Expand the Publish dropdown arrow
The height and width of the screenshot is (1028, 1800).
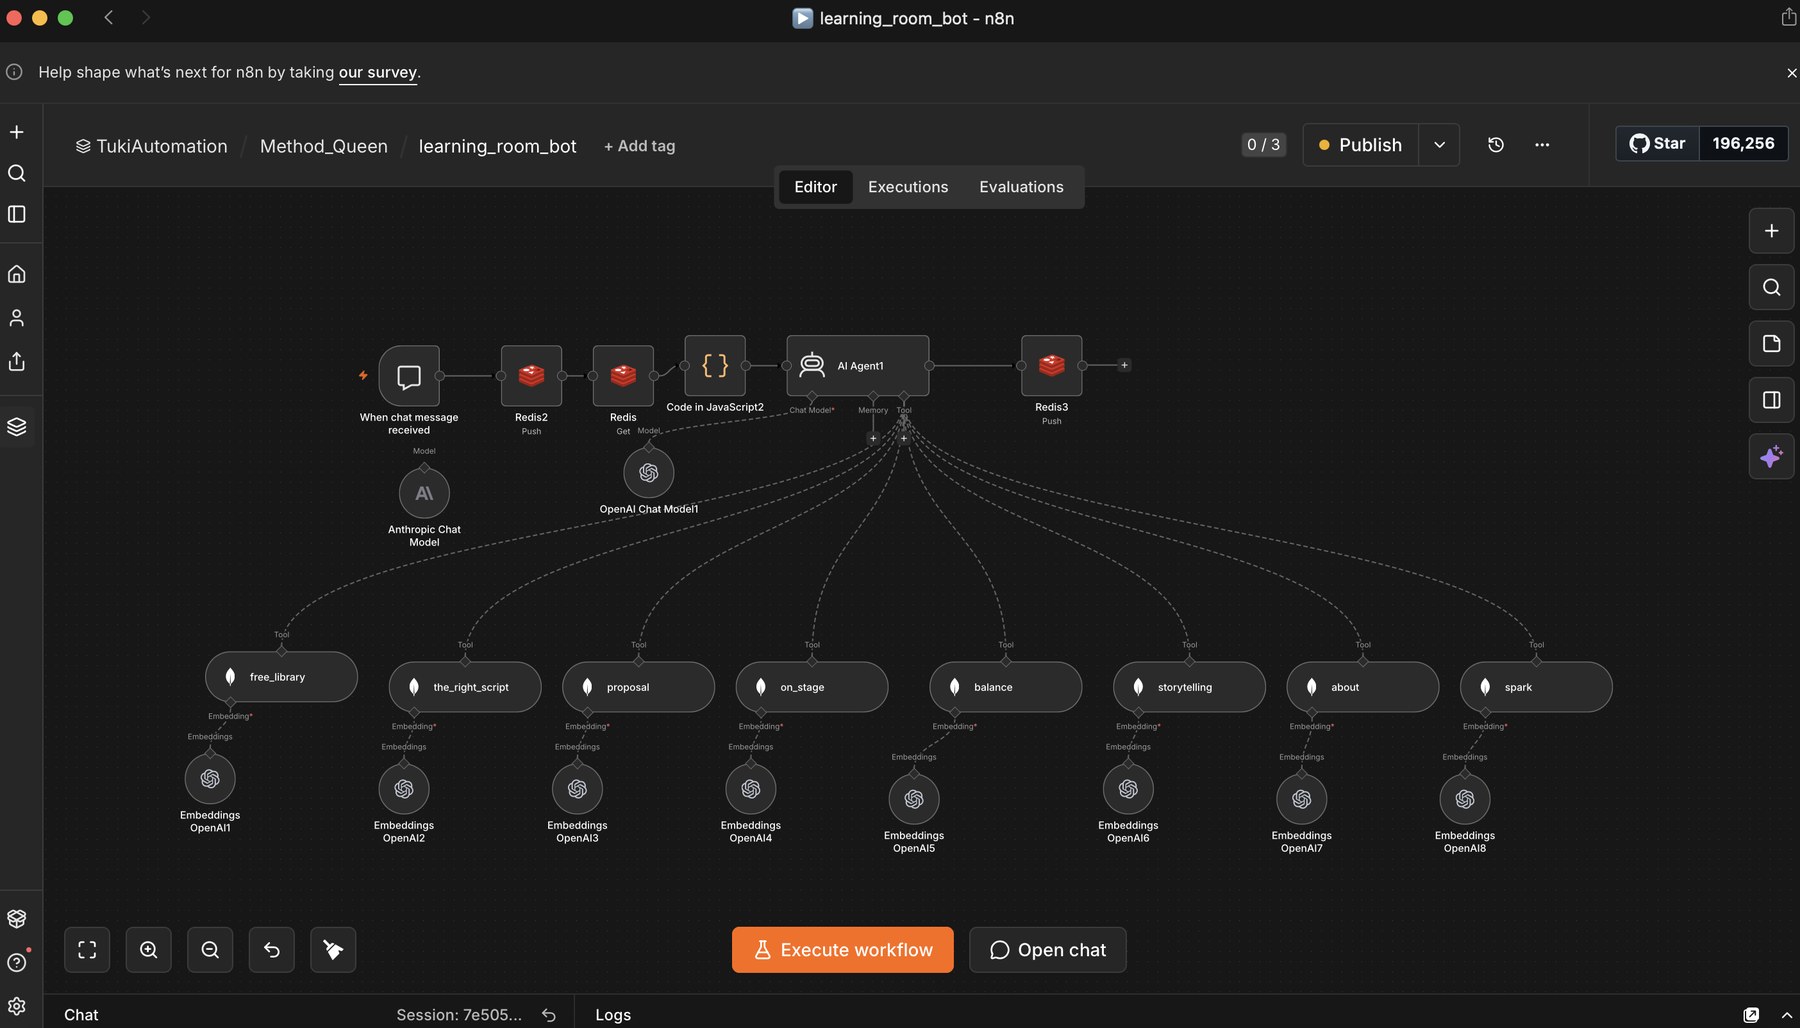point(1439,145)
